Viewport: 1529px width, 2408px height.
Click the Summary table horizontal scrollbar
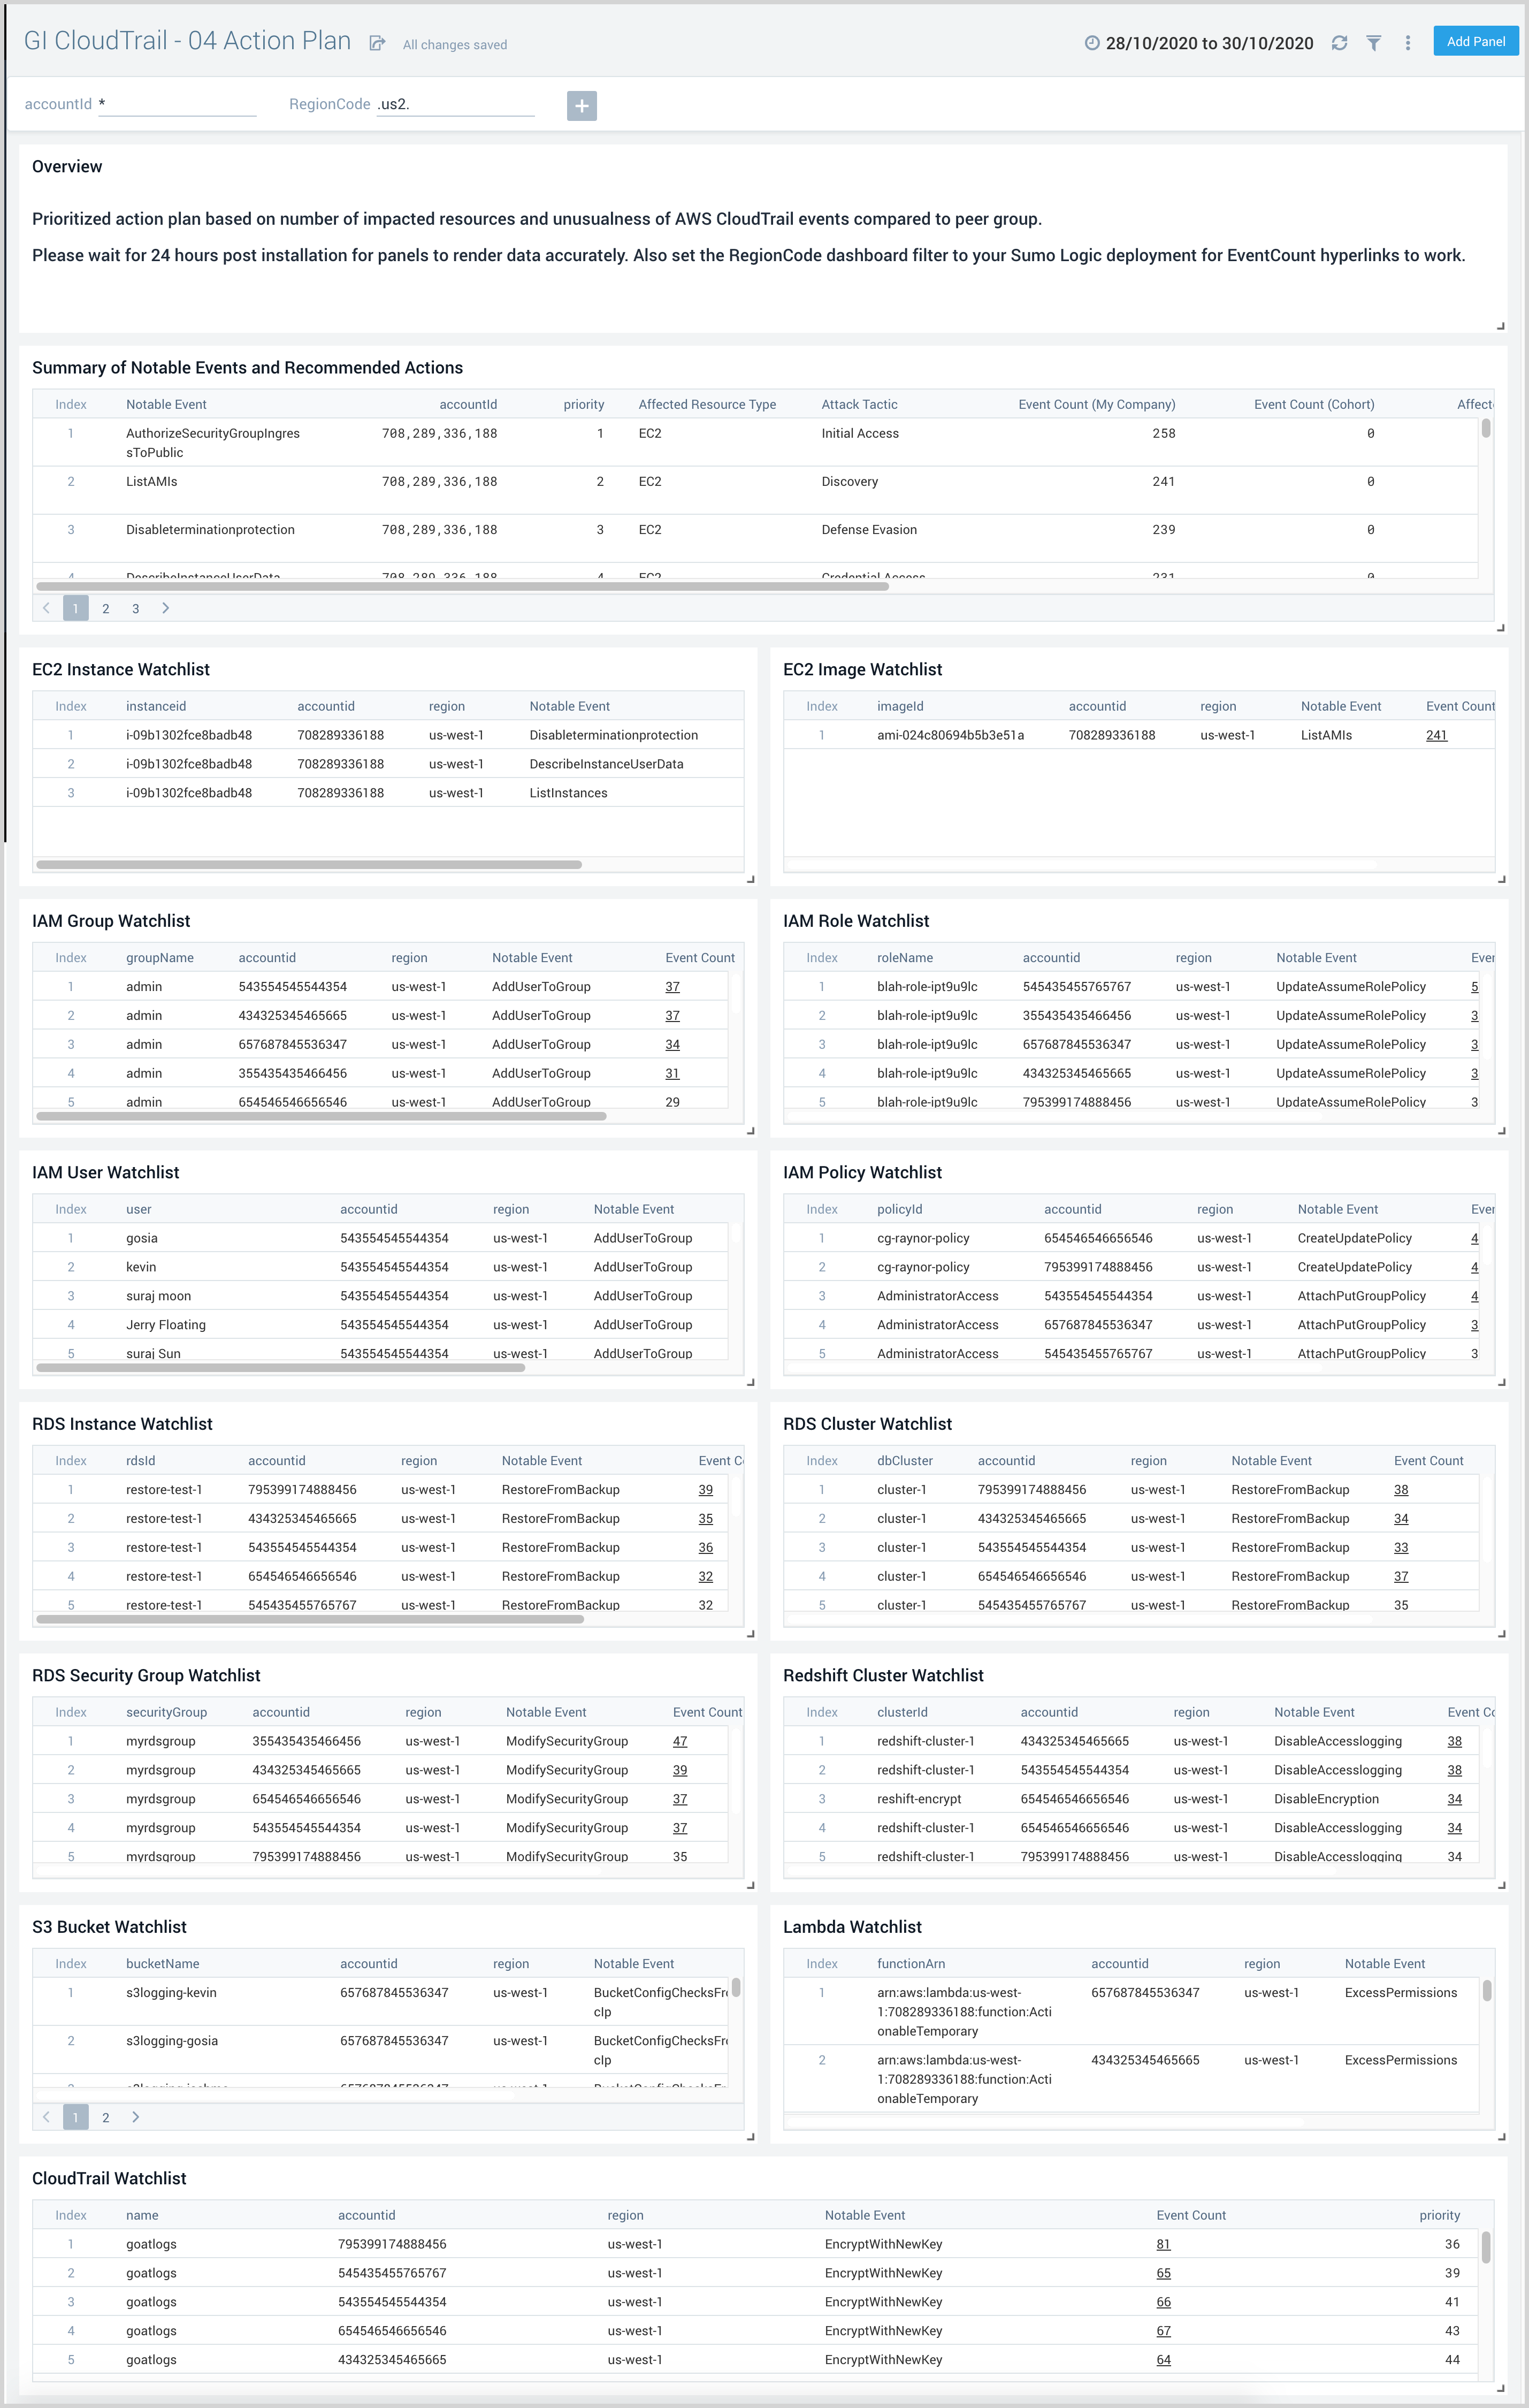pyautogui.click(x=462, y=586)
